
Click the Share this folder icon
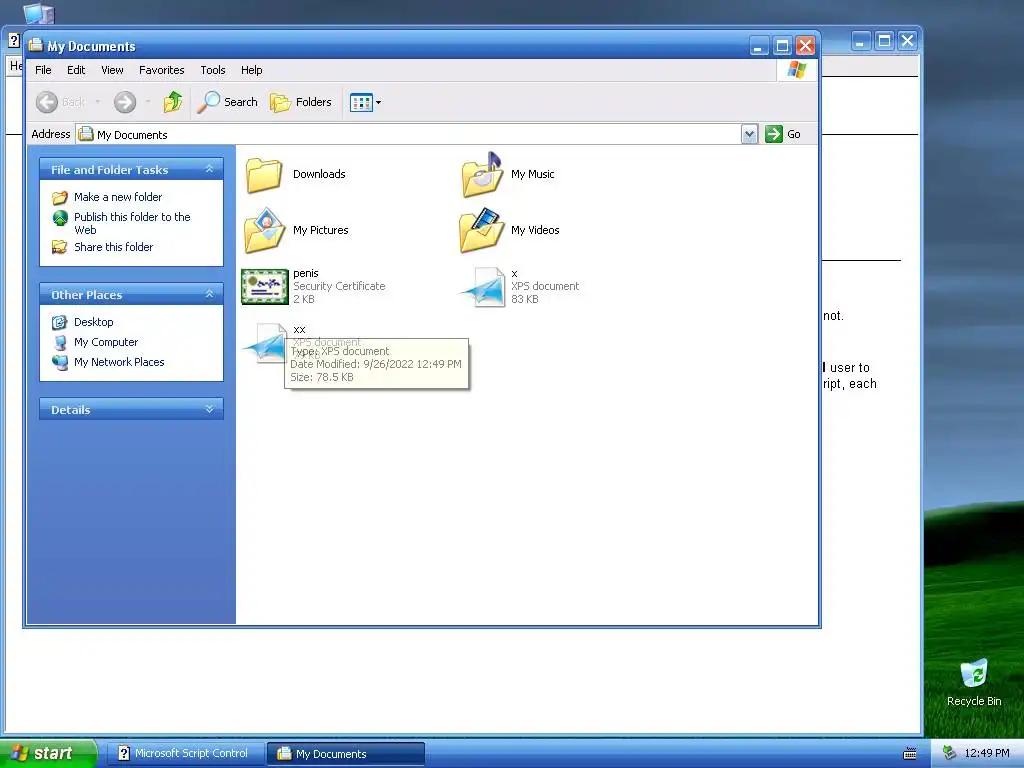point(59,247)
